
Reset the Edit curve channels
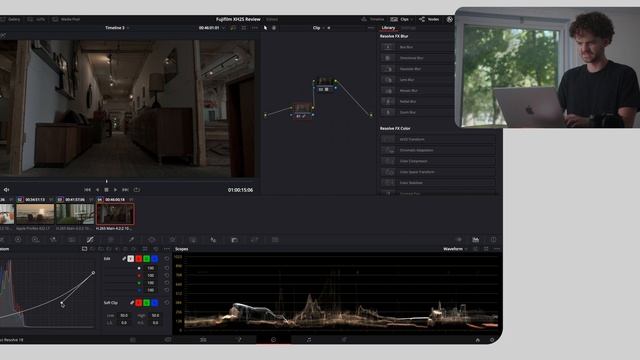[167, 259]
